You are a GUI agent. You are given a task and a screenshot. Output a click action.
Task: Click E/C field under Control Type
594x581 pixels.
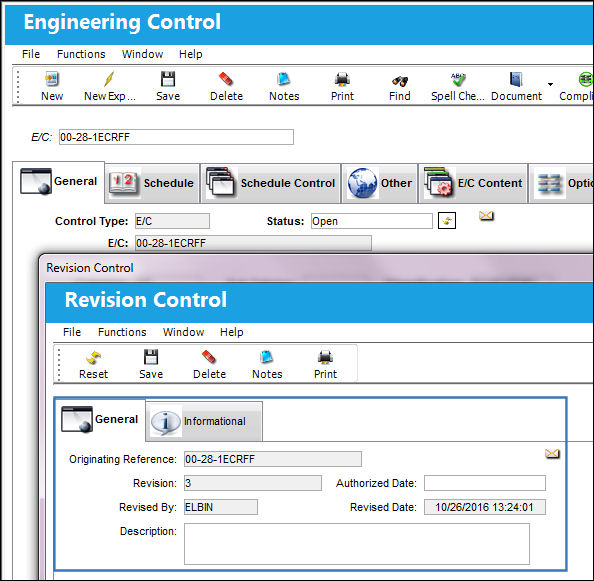pyautogui.click(x=253, y=243)
